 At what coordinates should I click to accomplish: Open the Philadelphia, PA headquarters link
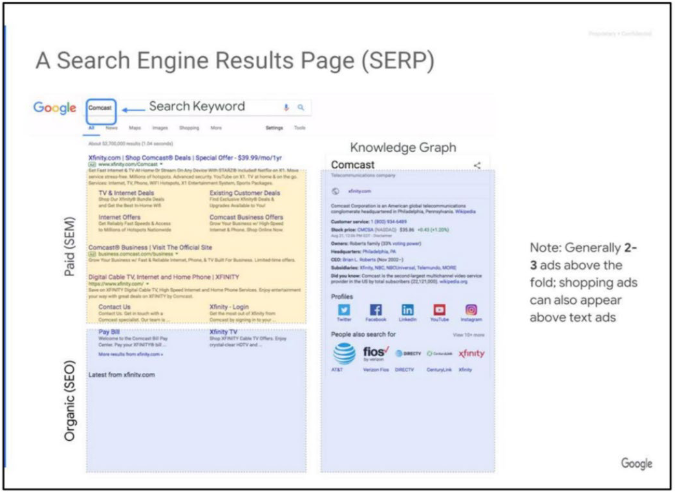click(379, 252)
